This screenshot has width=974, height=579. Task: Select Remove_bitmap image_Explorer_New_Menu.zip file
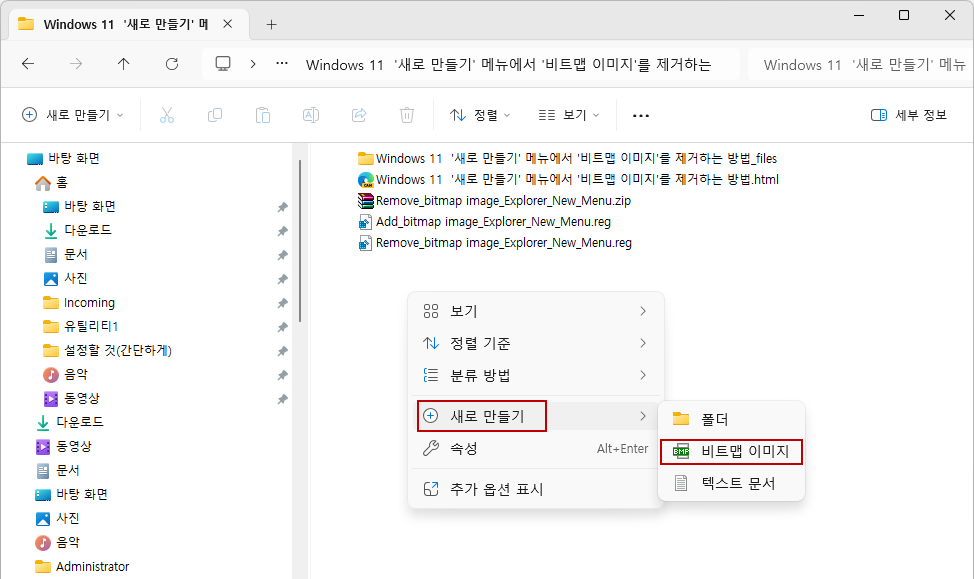click(x=494, y=201)
